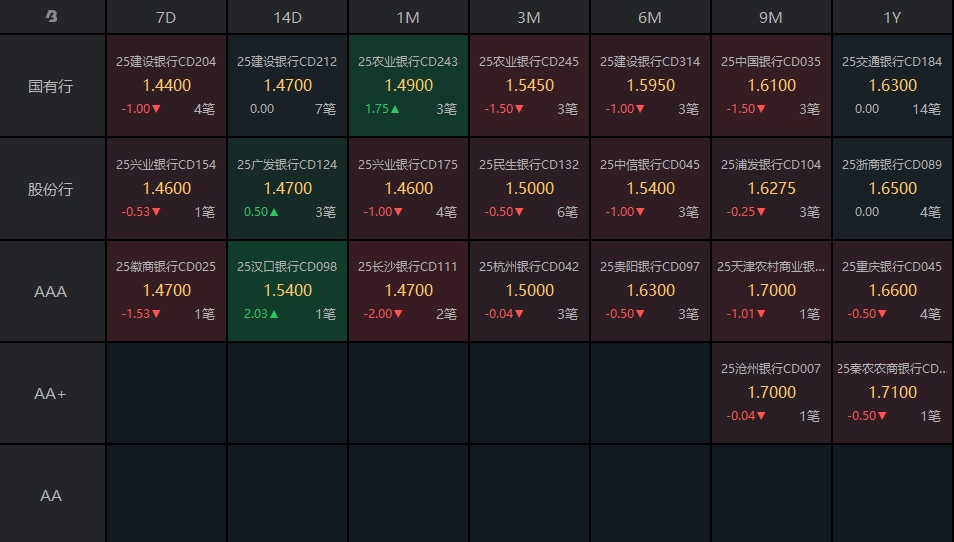The height and width of the screenshot is (542, 954).
Task: Click yield 1.7100 in 25秦农农商银行
Action: (893, 392)
